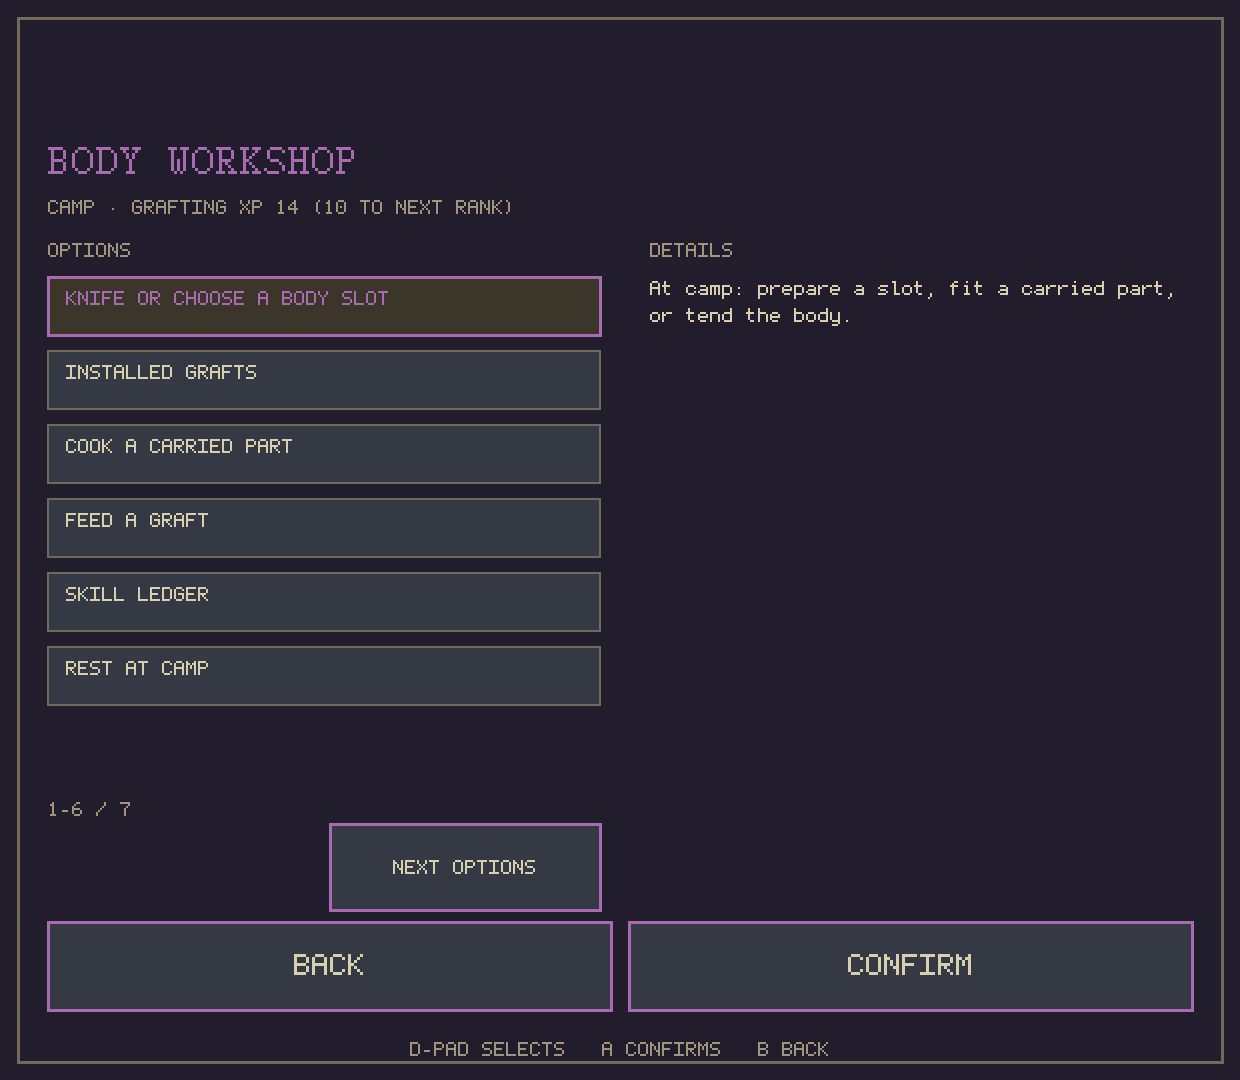Click the D-Pad Selects hint
Image resolution: width=1240 pixels, height=1080 pixels.
(x=487, y=1049)
